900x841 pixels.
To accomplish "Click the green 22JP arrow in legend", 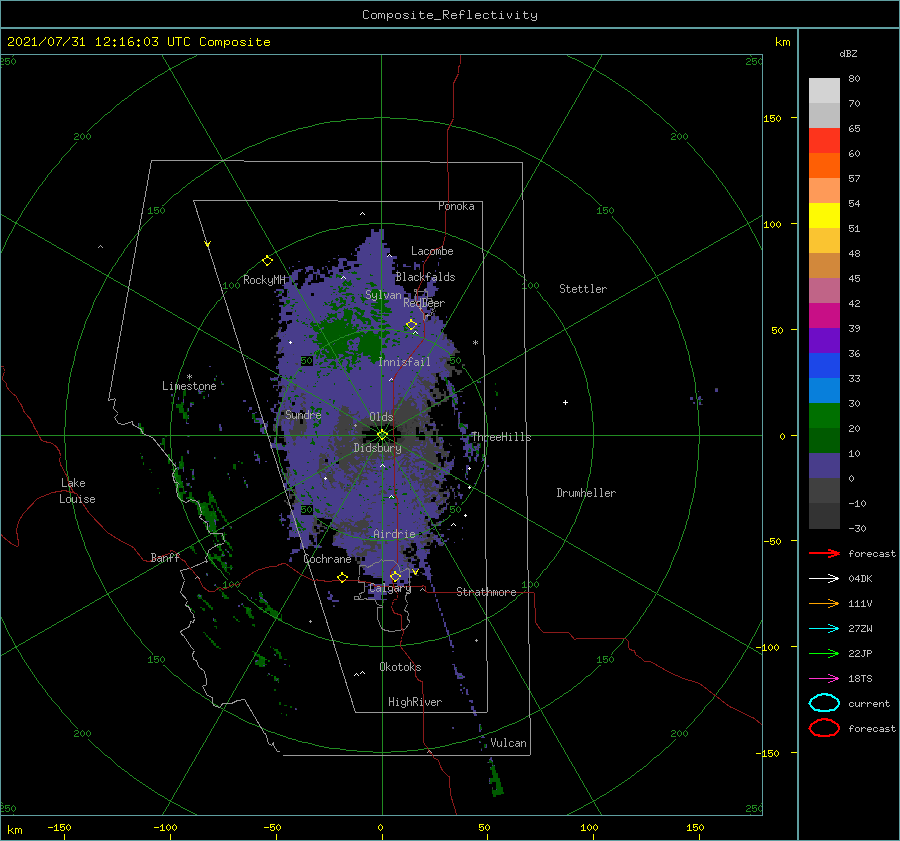I will click(x=824, y=653).
